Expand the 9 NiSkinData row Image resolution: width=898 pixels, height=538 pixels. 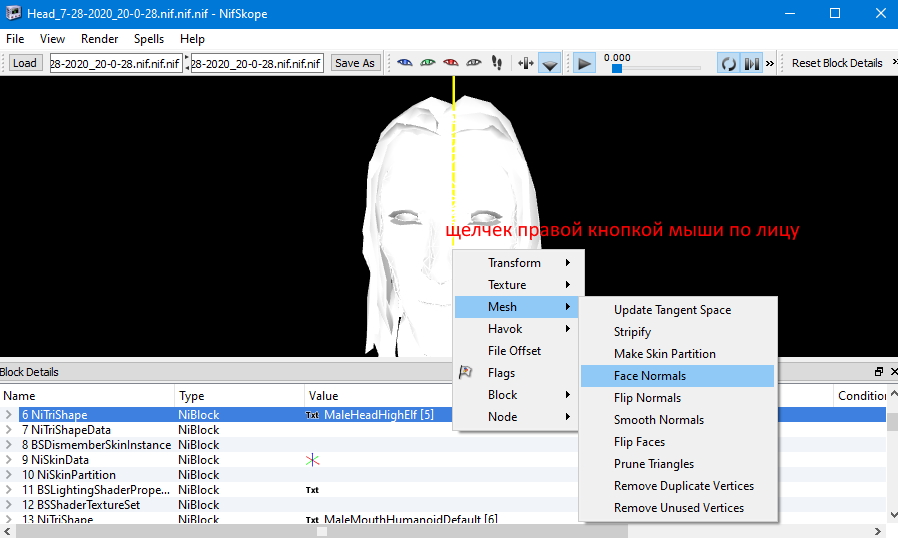[x=9, y=460]
